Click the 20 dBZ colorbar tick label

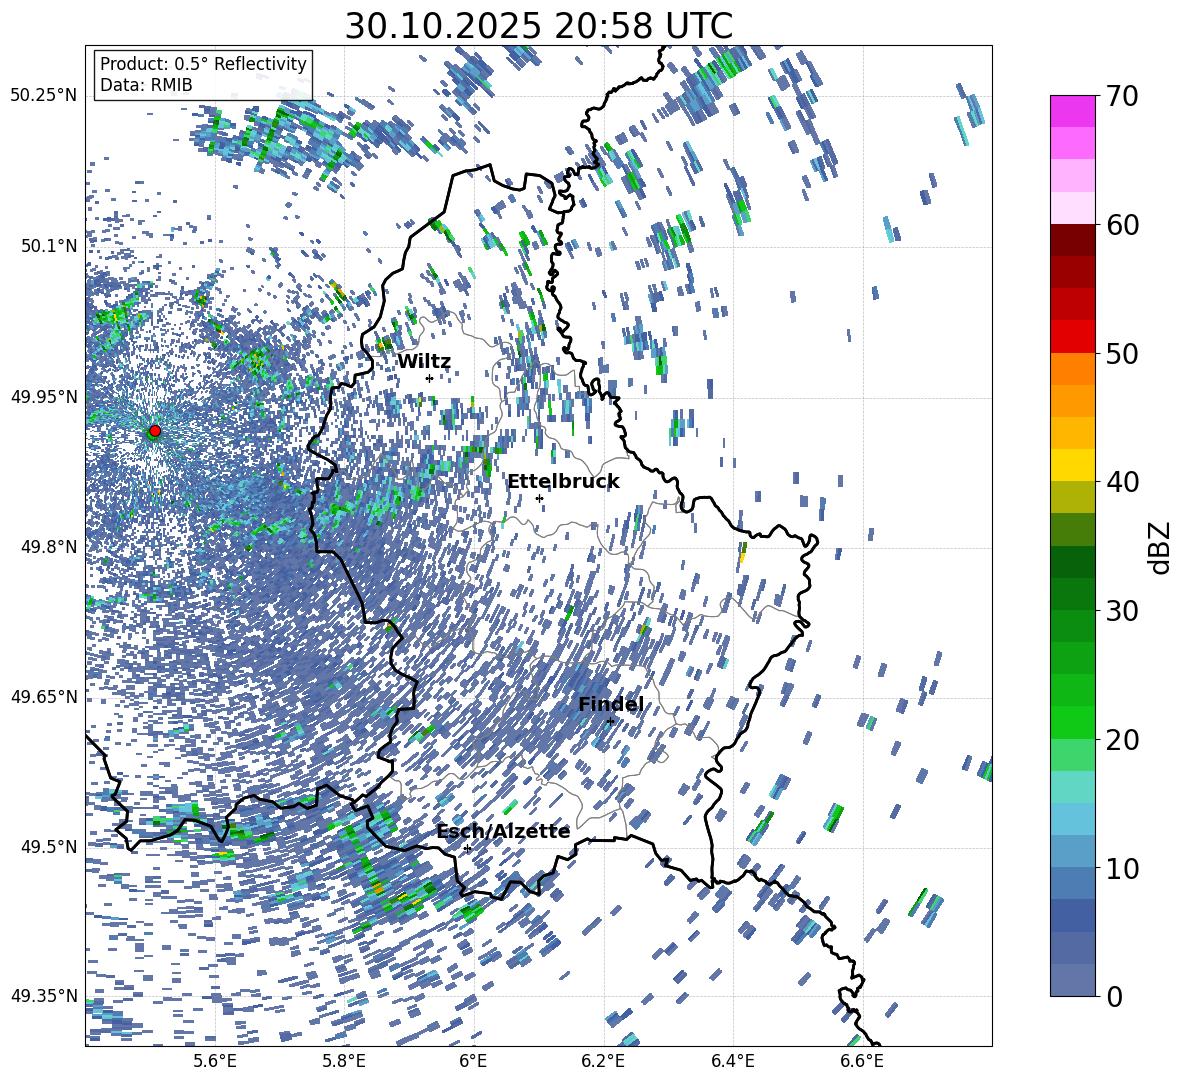pos(1122,739)
